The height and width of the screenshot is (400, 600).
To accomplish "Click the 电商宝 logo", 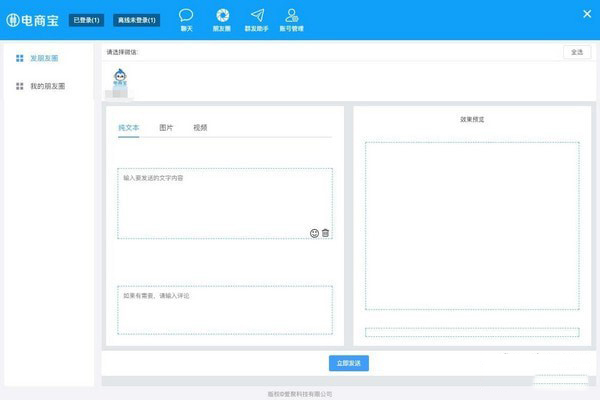I will pyautogui.click(x=33, y=20).
